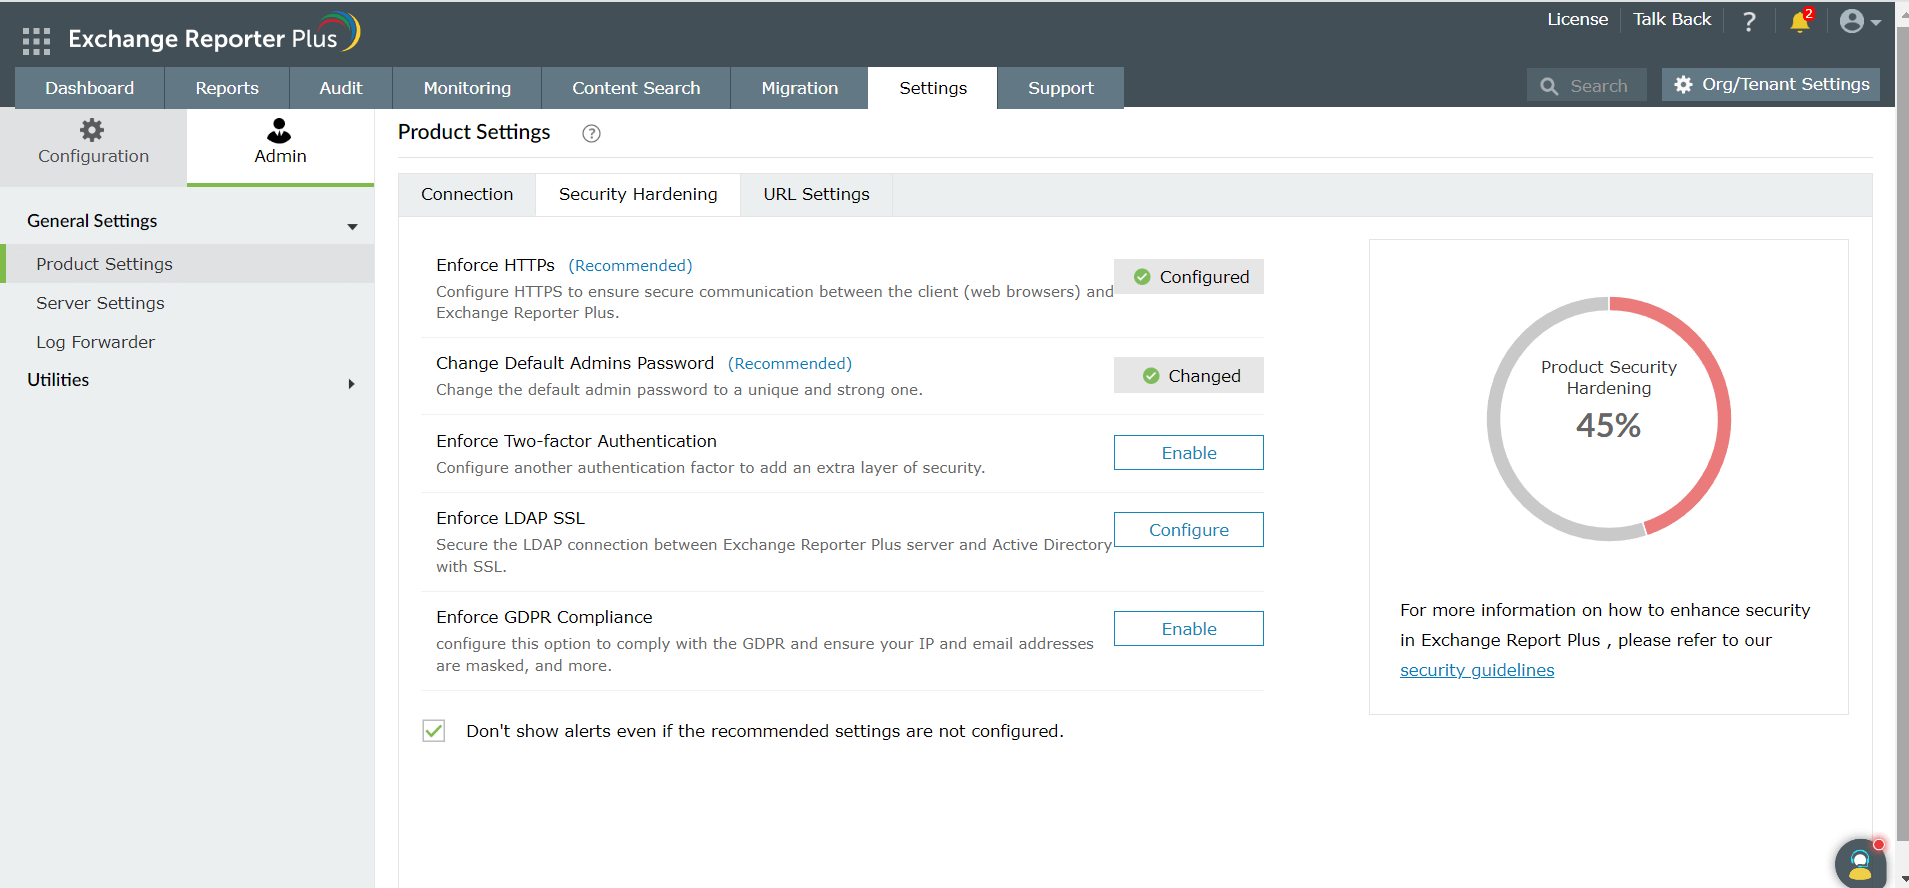
Task: Open the security guidelines link
Action: pos(1477,670)
